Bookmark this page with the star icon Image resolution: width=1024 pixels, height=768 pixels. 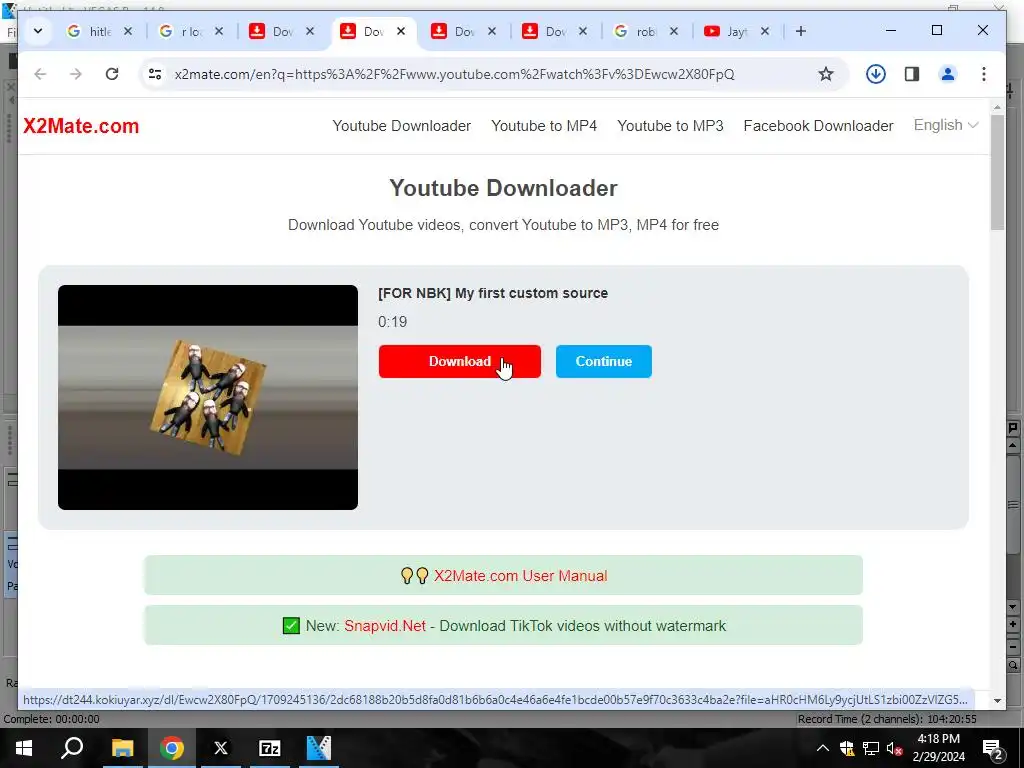[825, 74]
